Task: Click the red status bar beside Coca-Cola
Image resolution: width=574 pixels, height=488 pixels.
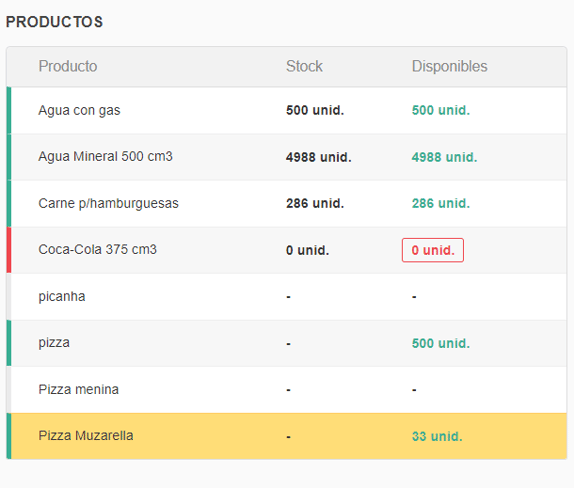Action: coord(9,250)
